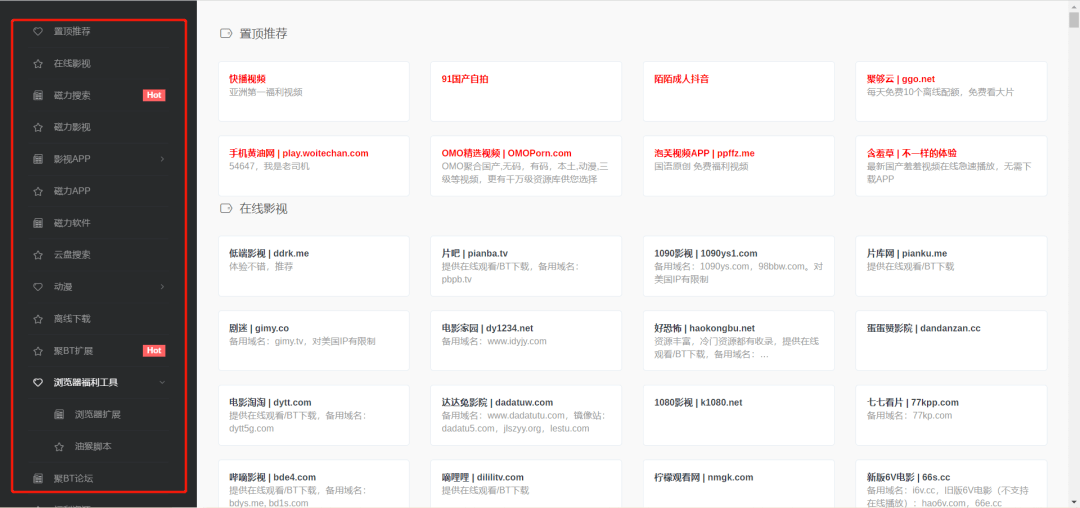The image size is (1080, 508).
Task: Click the list icon next to 聚BT论坛
Action: [39, 478]
